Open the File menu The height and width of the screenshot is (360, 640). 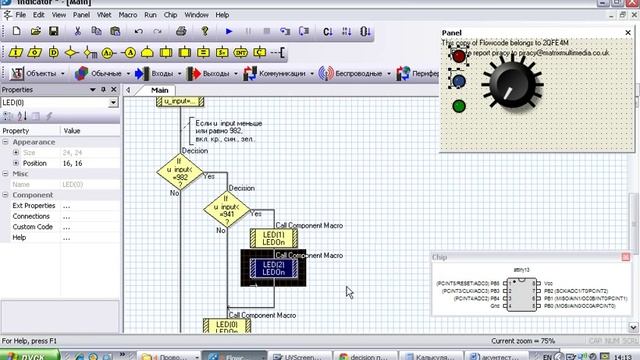tap(20, 15)
